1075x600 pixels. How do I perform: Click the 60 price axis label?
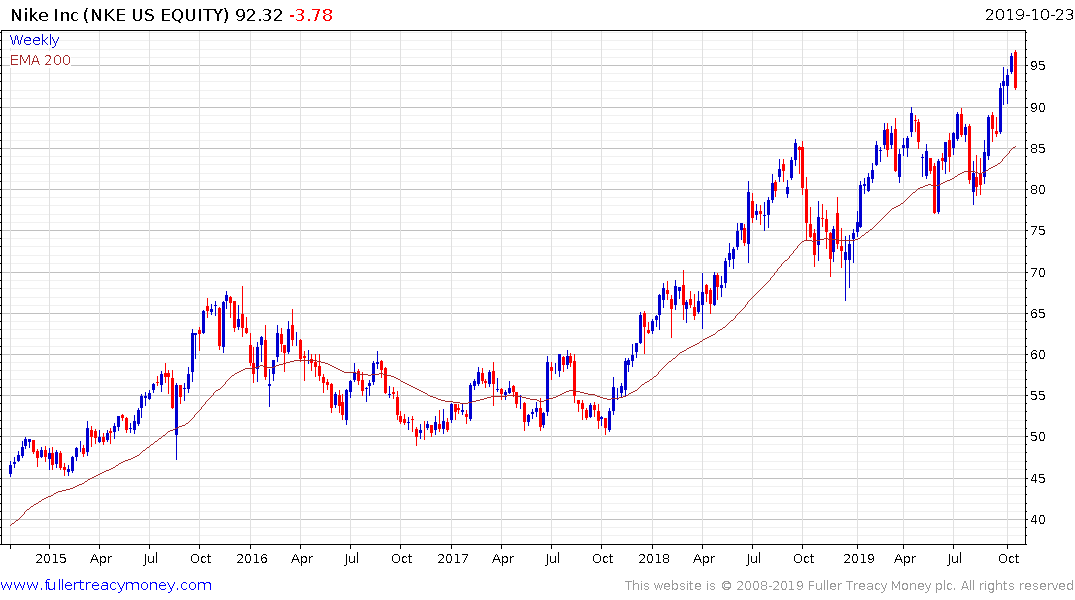[x=1037, y=355]
